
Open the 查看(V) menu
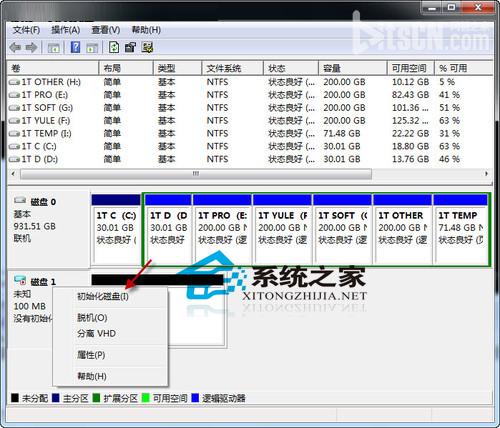coord(106,30)
